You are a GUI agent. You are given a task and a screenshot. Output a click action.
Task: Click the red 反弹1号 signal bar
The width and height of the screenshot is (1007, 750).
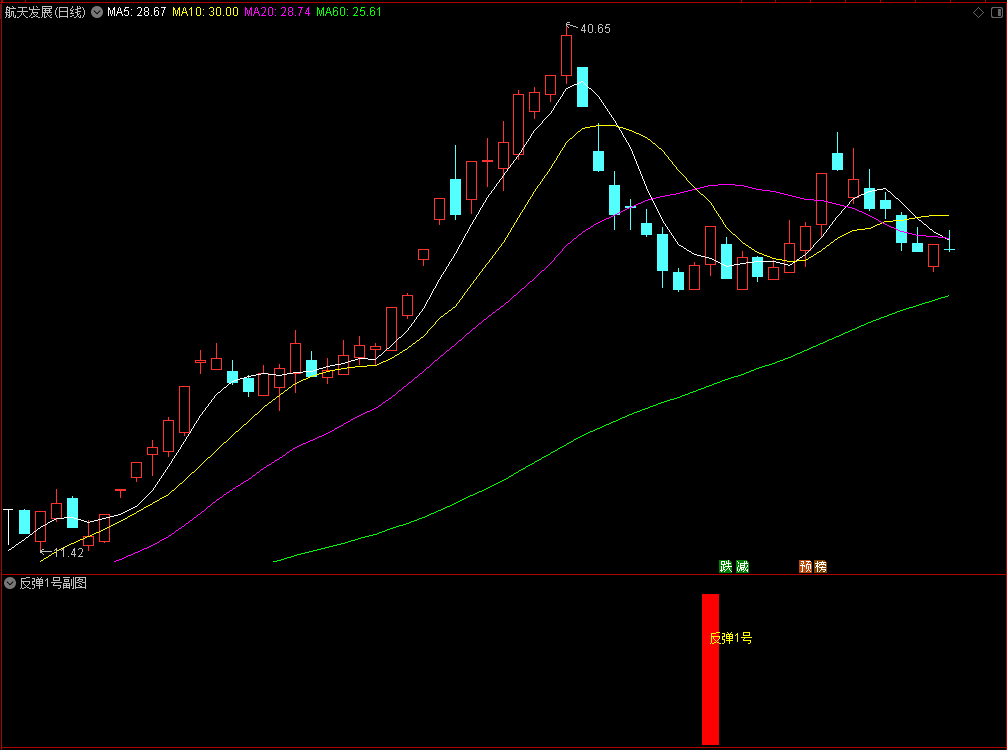click(x=710, y=669)
